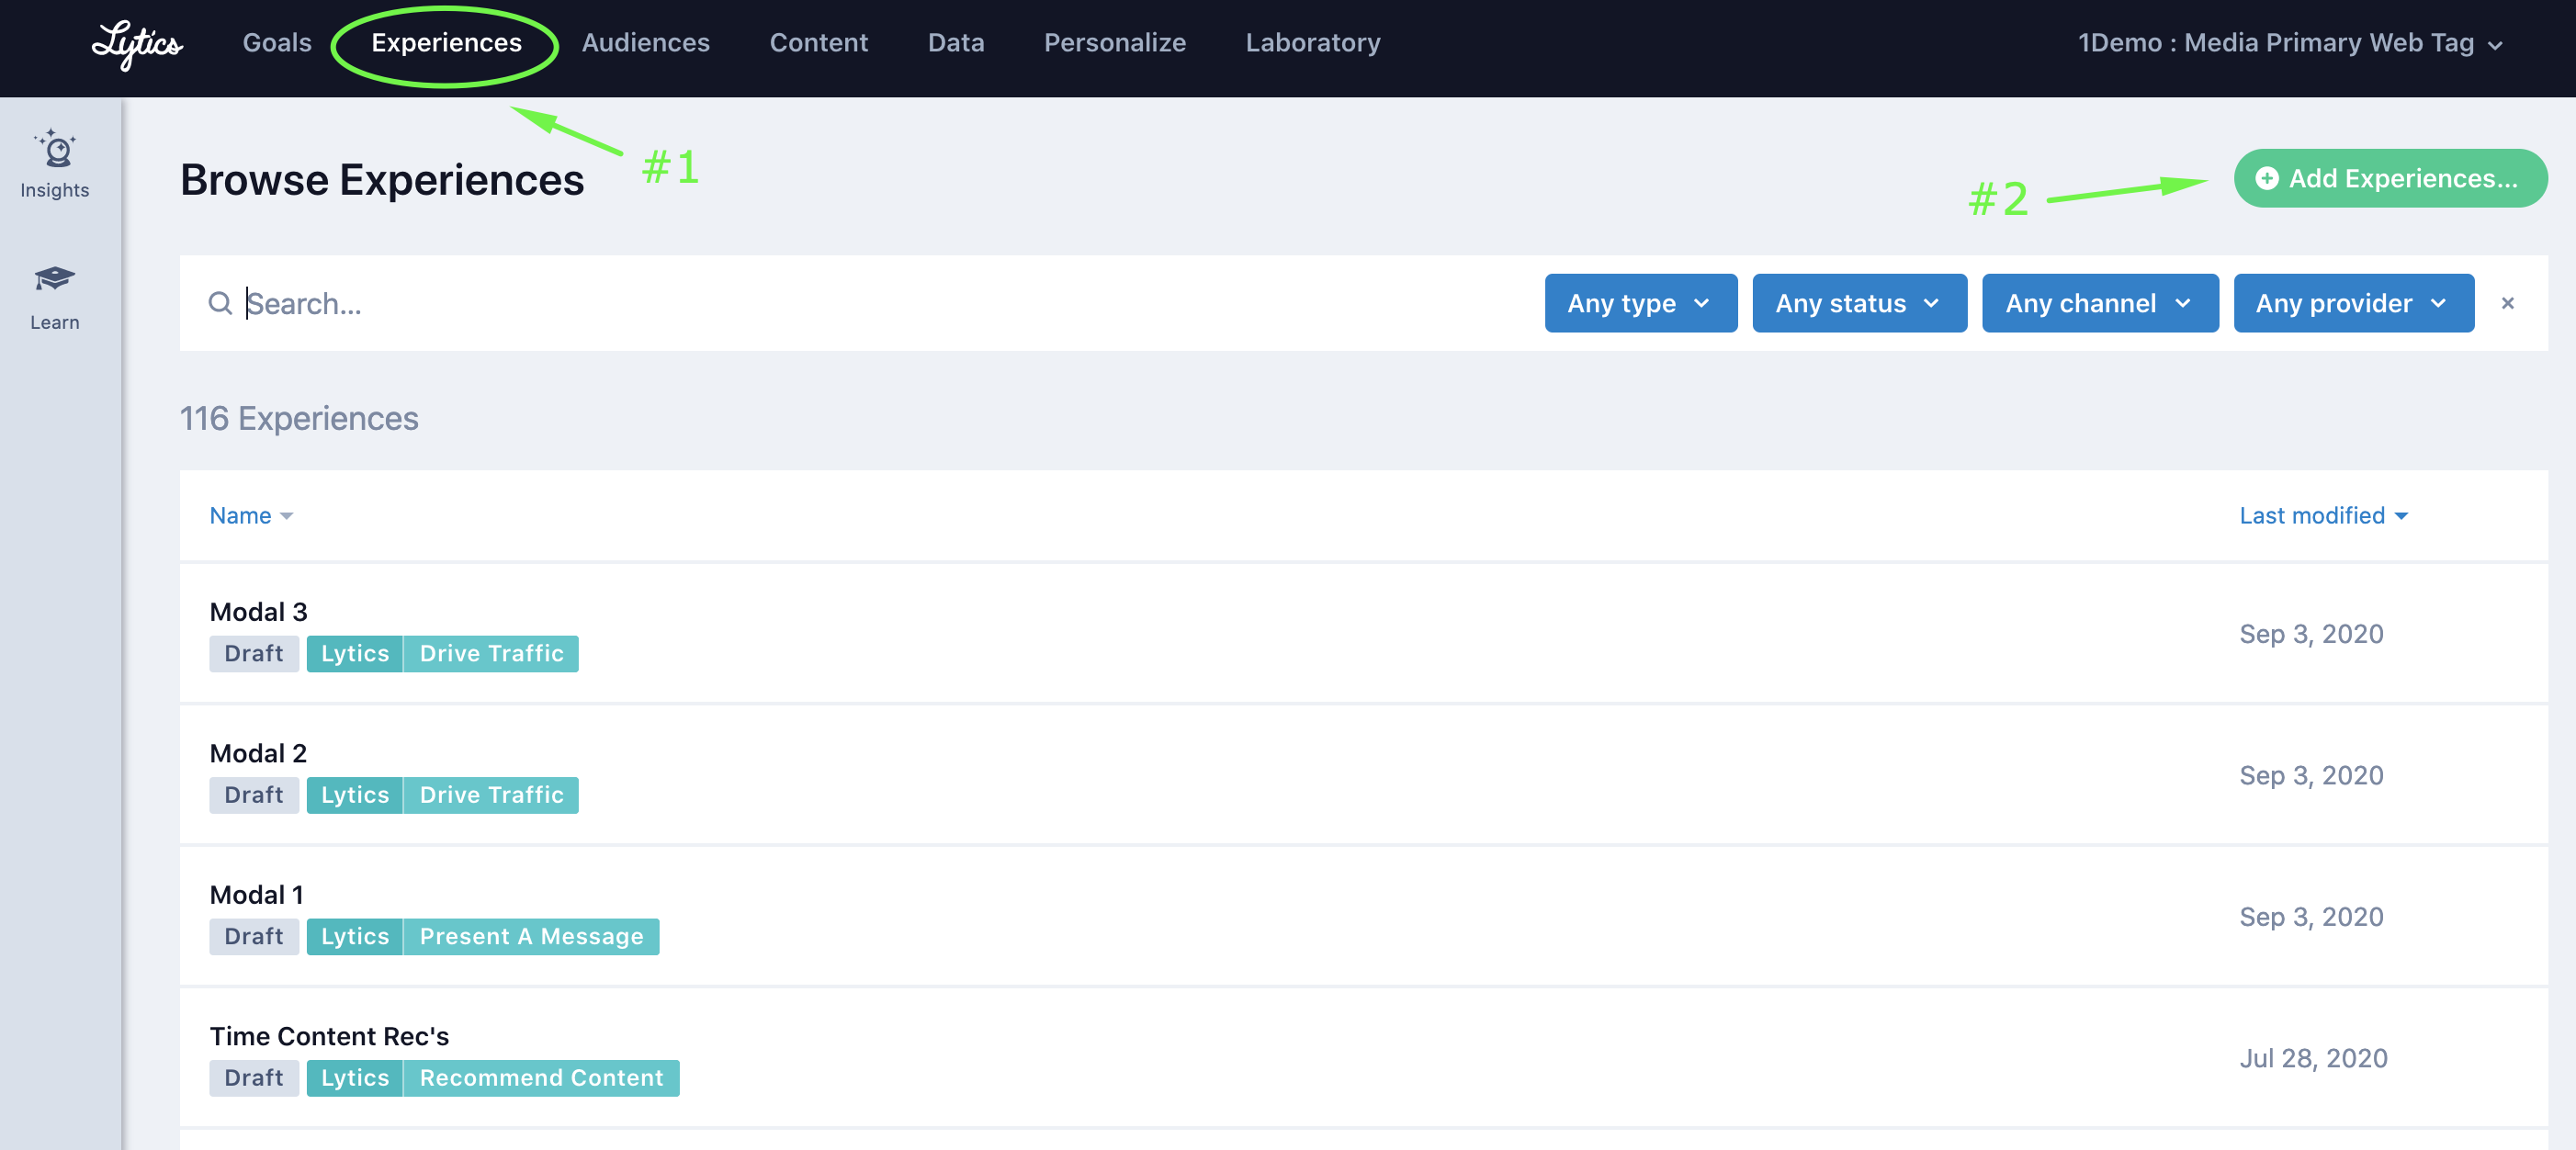
Task: Go to the Goals tab
Action: (277, 43)
